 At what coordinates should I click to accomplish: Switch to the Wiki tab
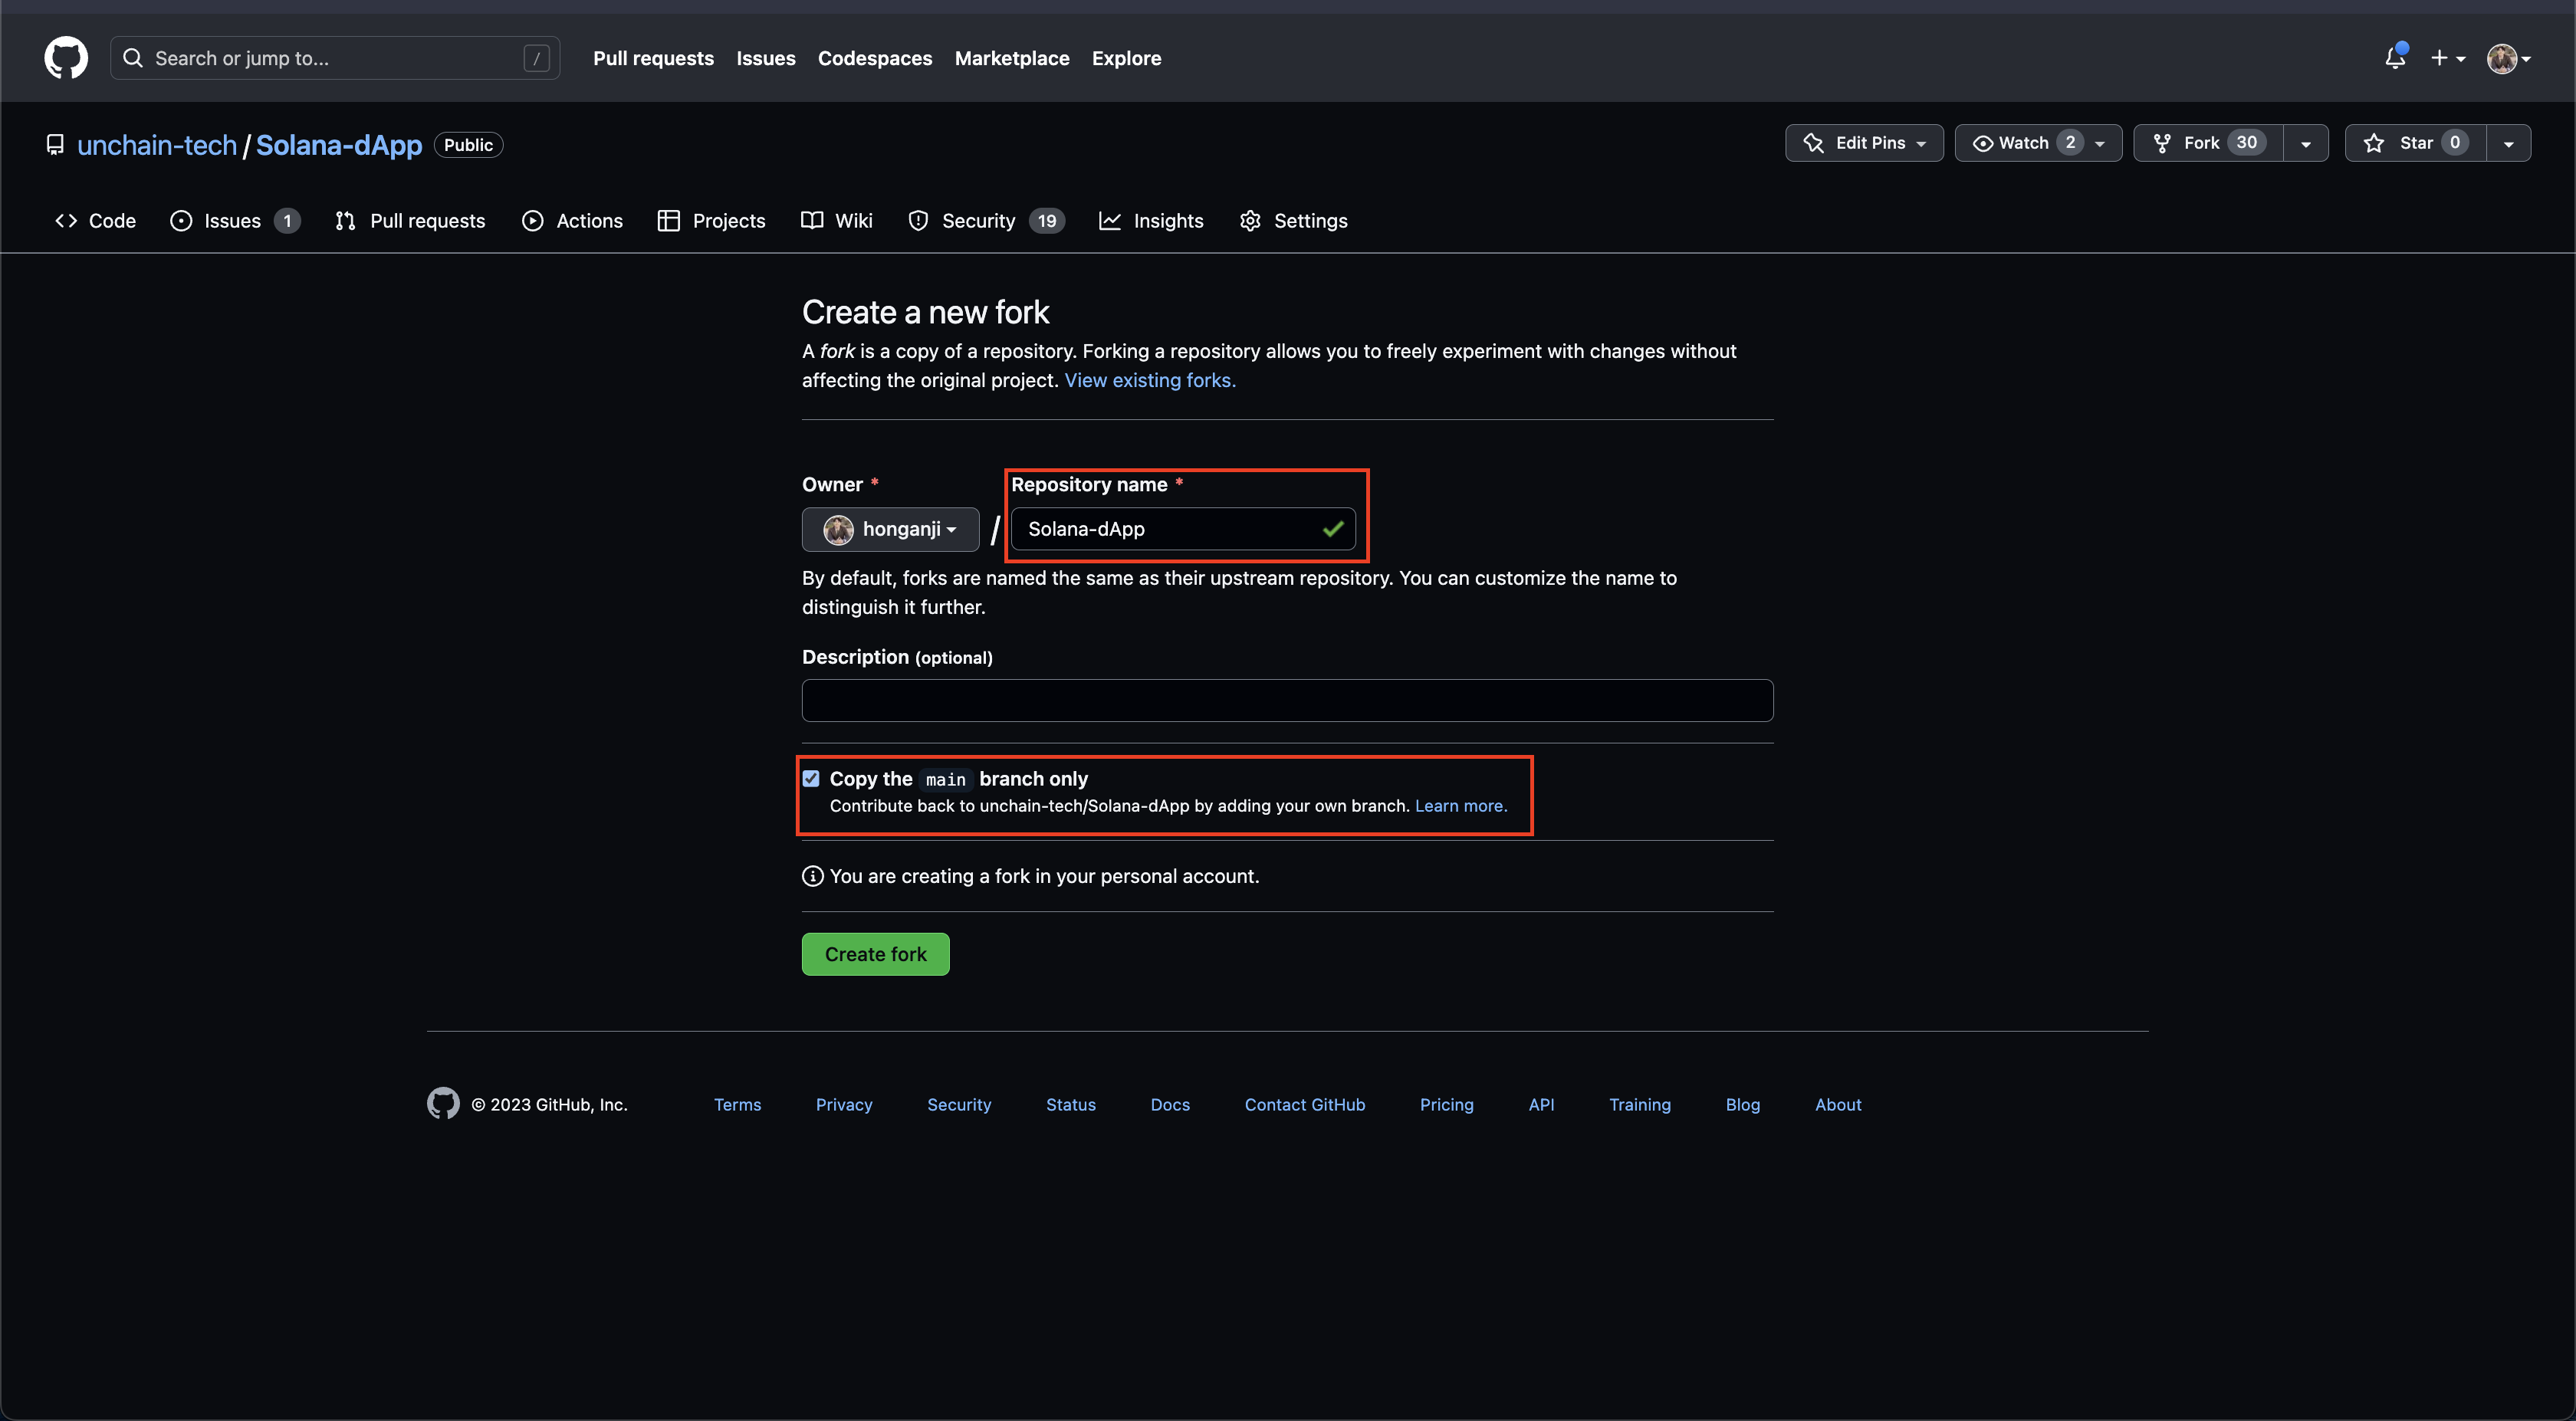coord(837,221)
